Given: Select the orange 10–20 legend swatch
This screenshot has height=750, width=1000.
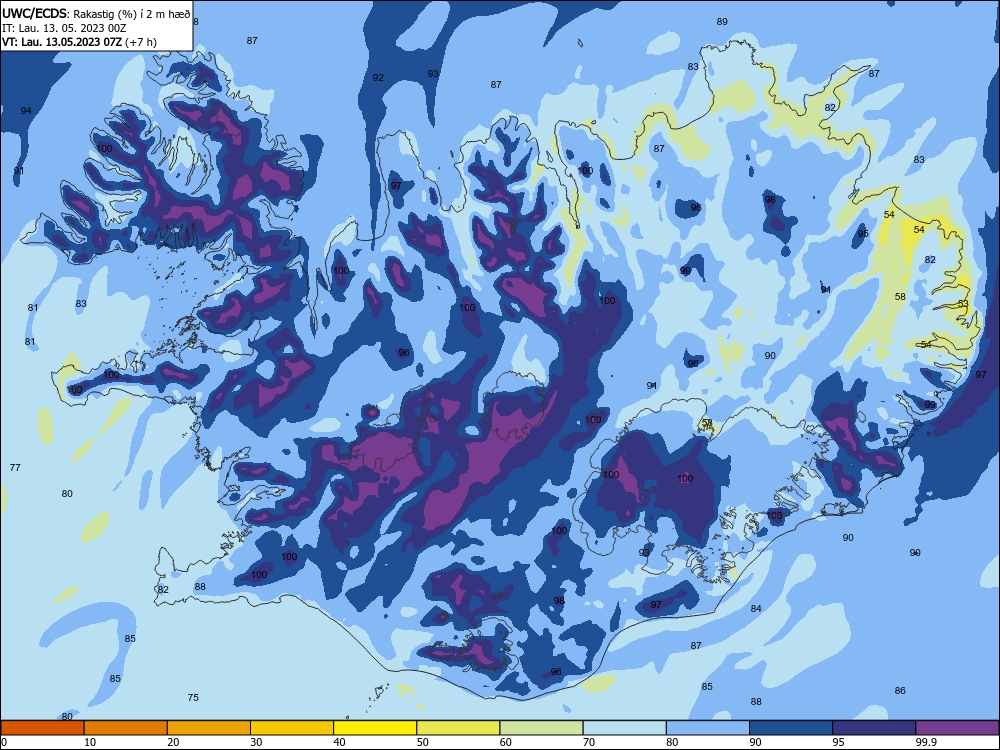Looking at the screenshot, I should [126, 728].
